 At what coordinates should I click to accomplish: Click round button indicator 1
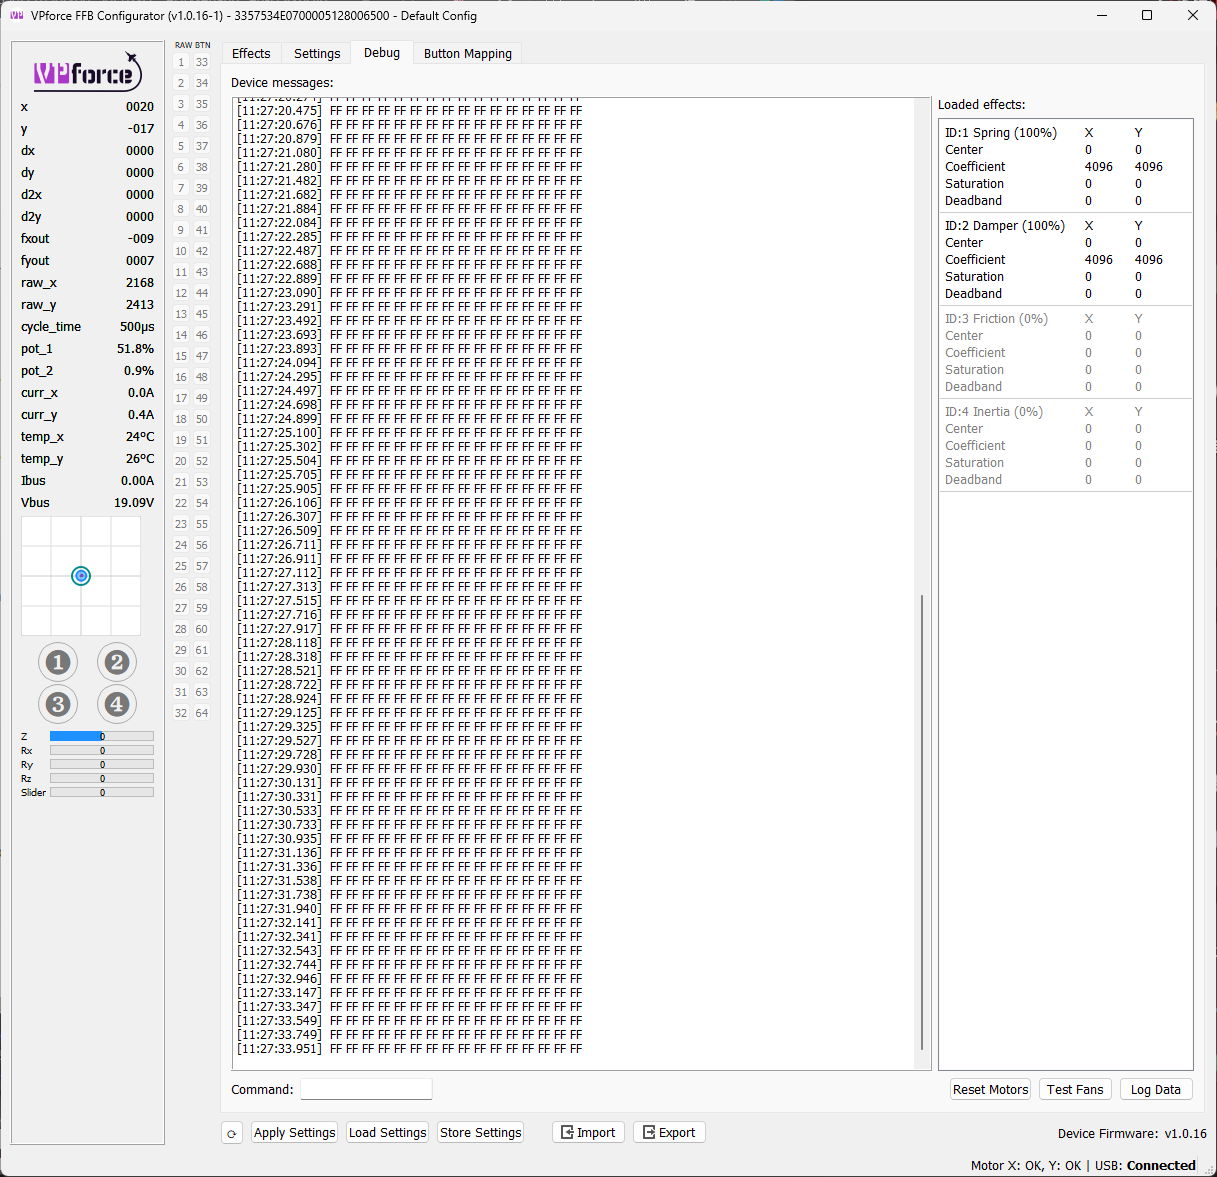tap(58, 662)
